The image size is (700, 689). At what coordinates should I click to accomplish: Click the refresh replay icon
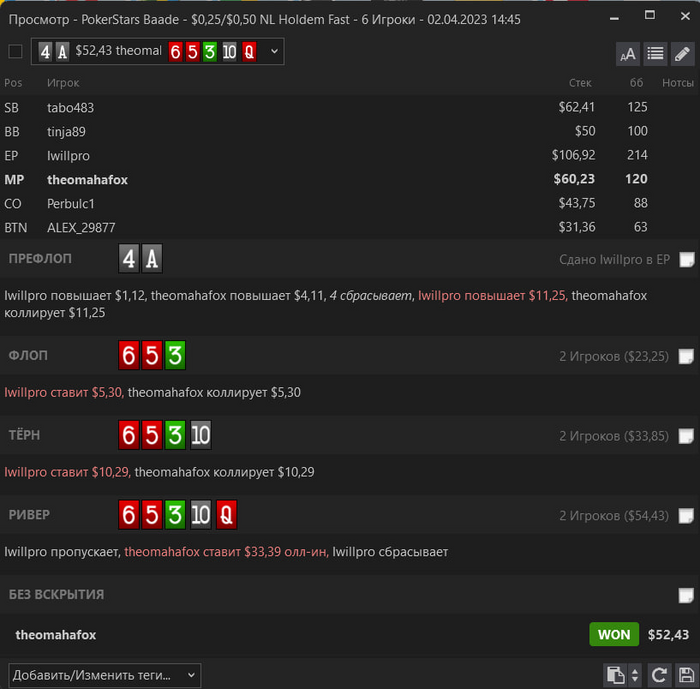659,675
